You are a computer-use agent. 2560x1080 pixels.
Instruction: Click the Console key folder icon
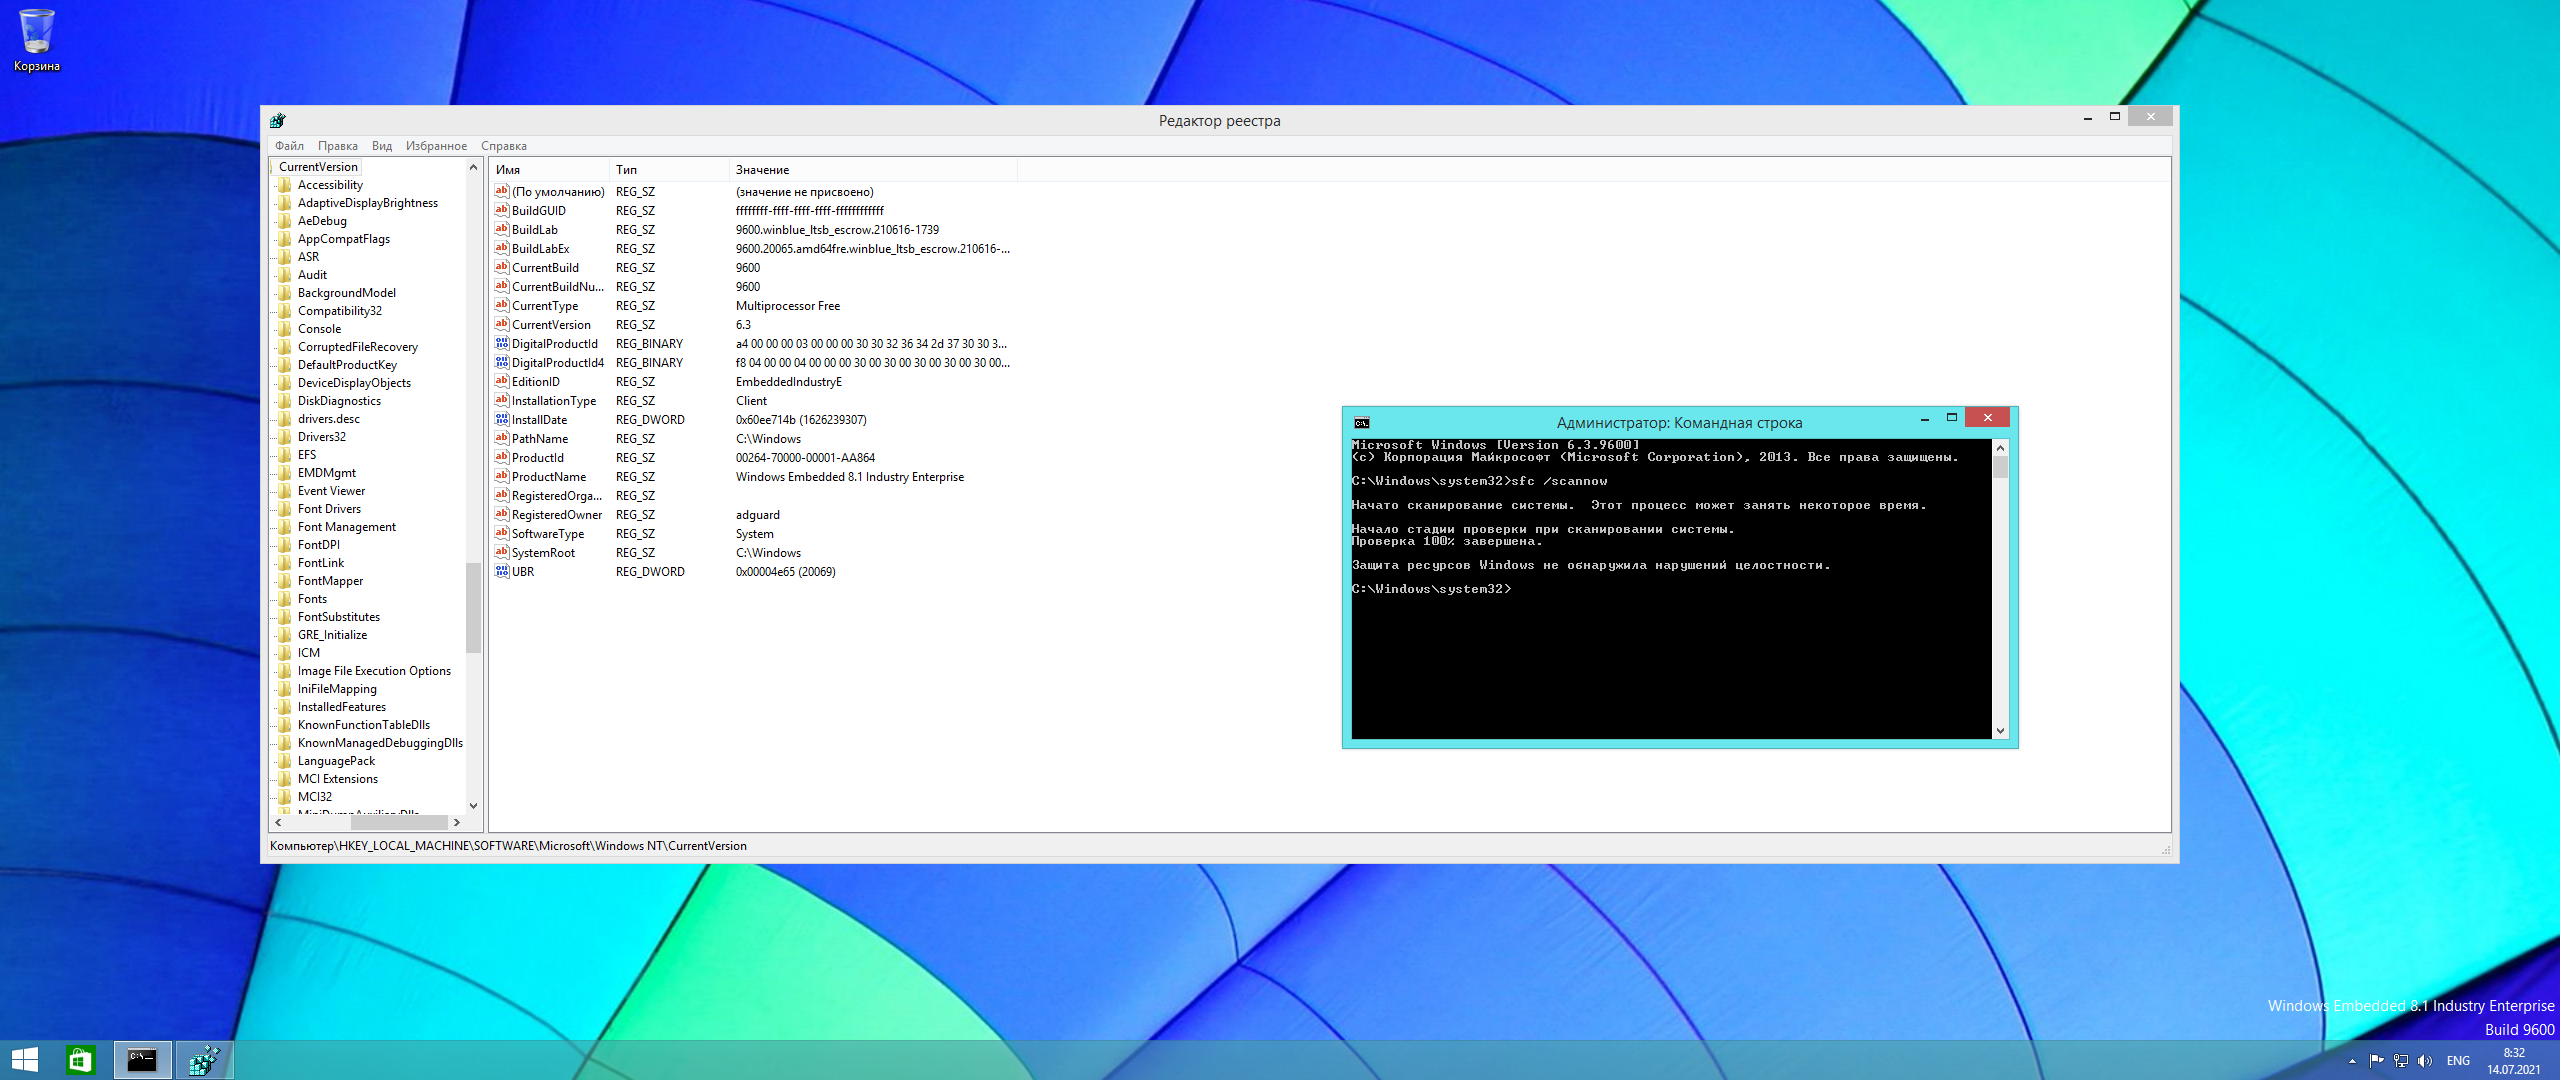click(x=285, y=329)
